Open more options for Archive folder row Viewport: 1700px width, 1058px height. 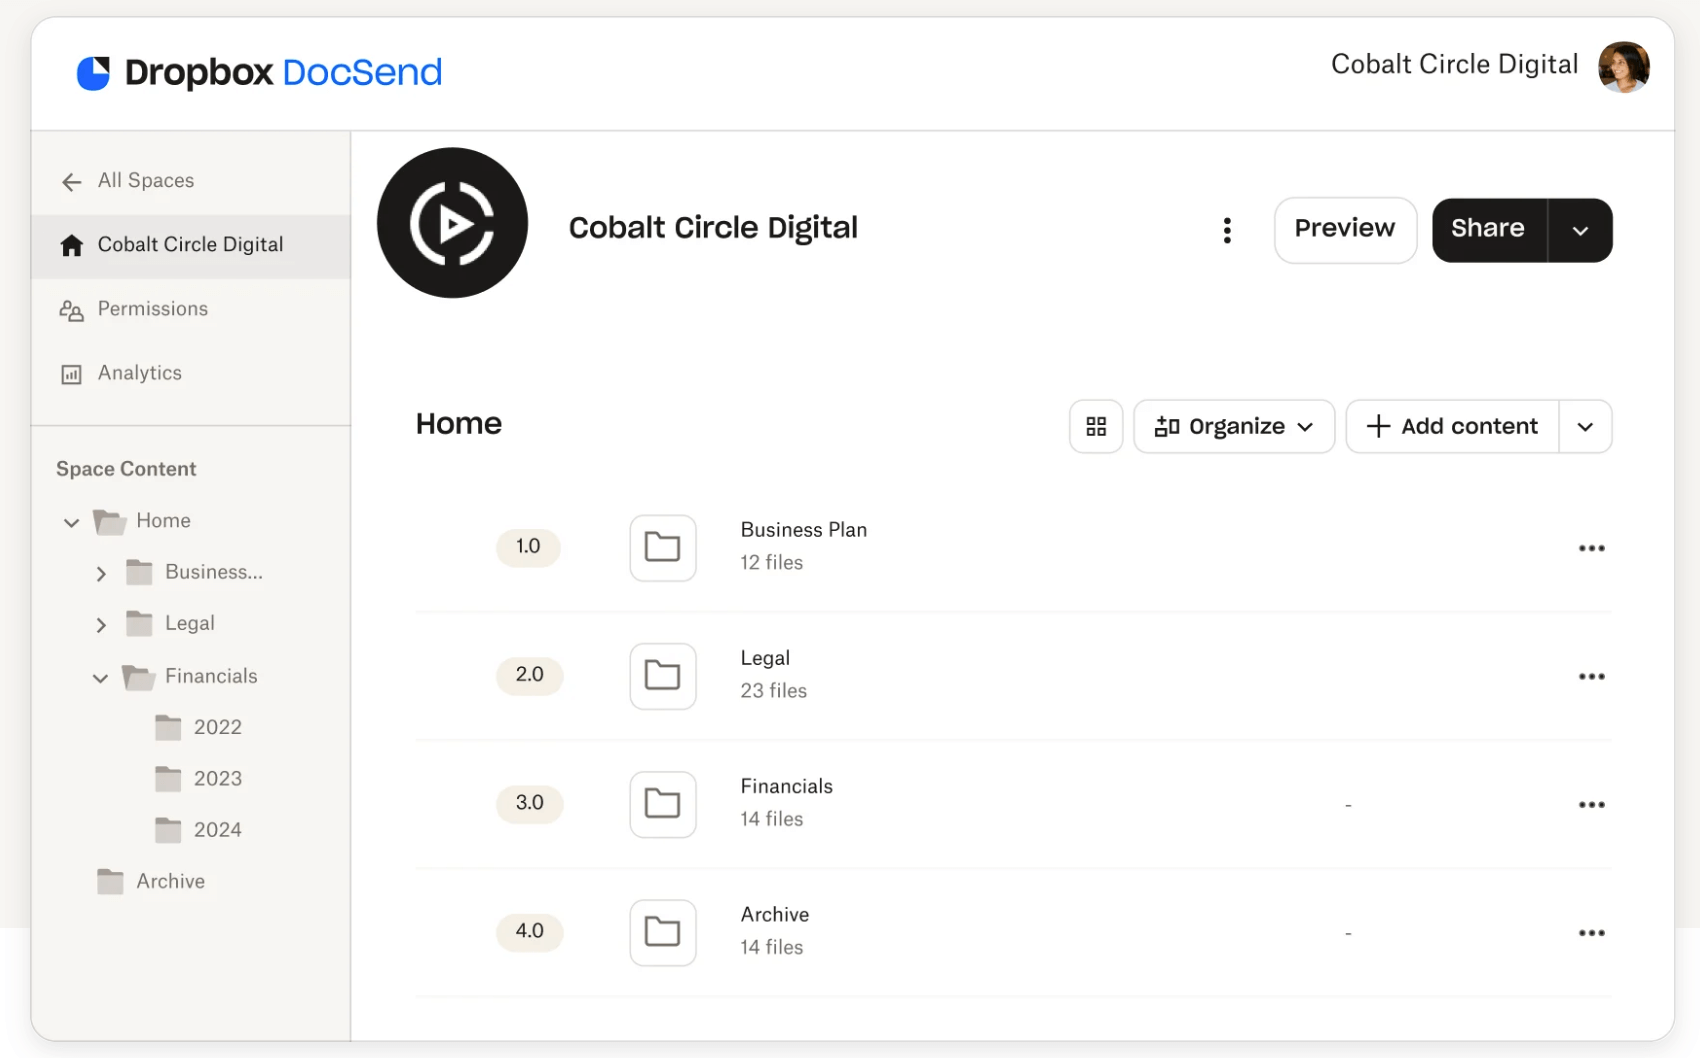(1591, 933)
